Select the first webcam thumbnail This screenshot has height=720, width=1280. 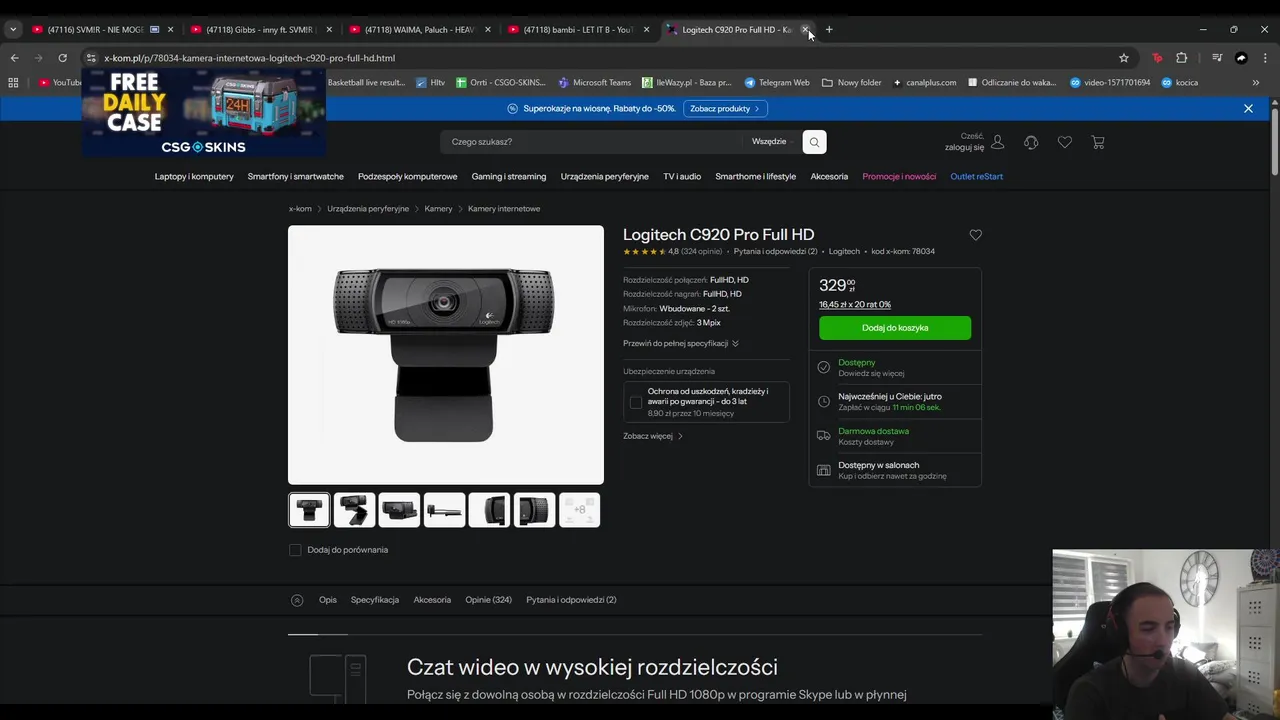309,510
